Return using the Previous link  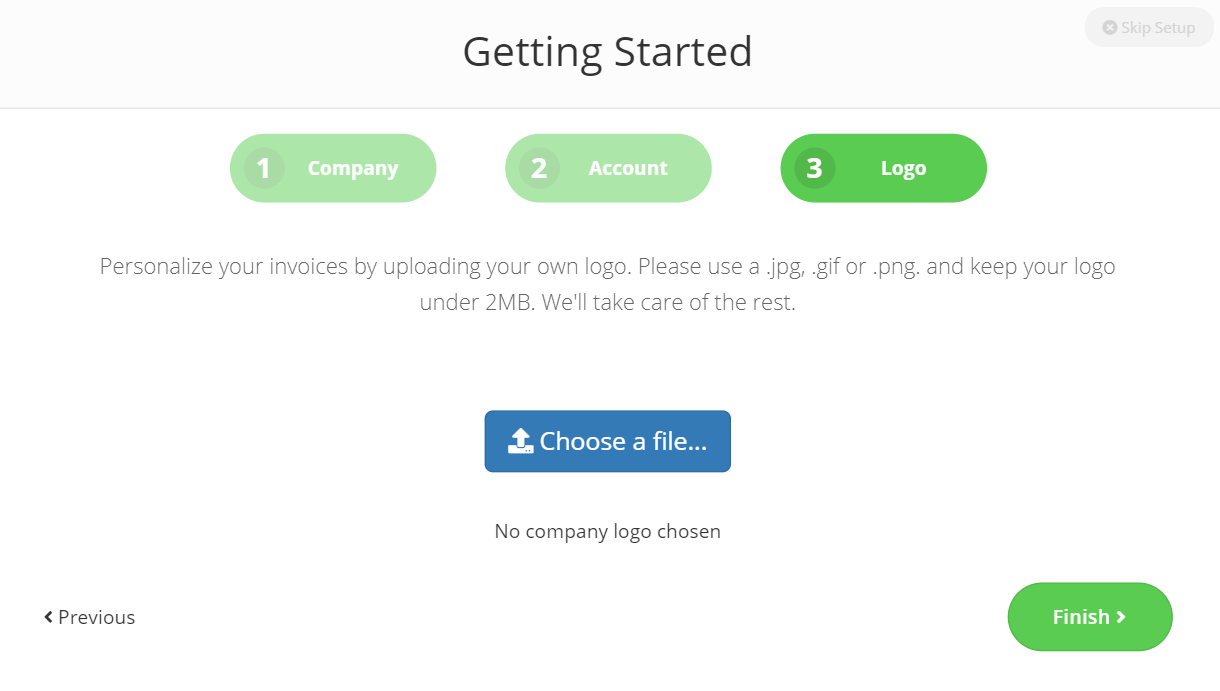click(89, 617)
